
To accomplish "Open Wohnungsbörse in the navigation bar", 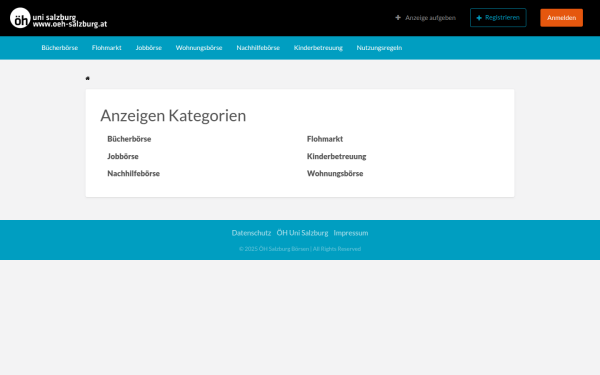I will pyautogui.click(x=199, y=48).
